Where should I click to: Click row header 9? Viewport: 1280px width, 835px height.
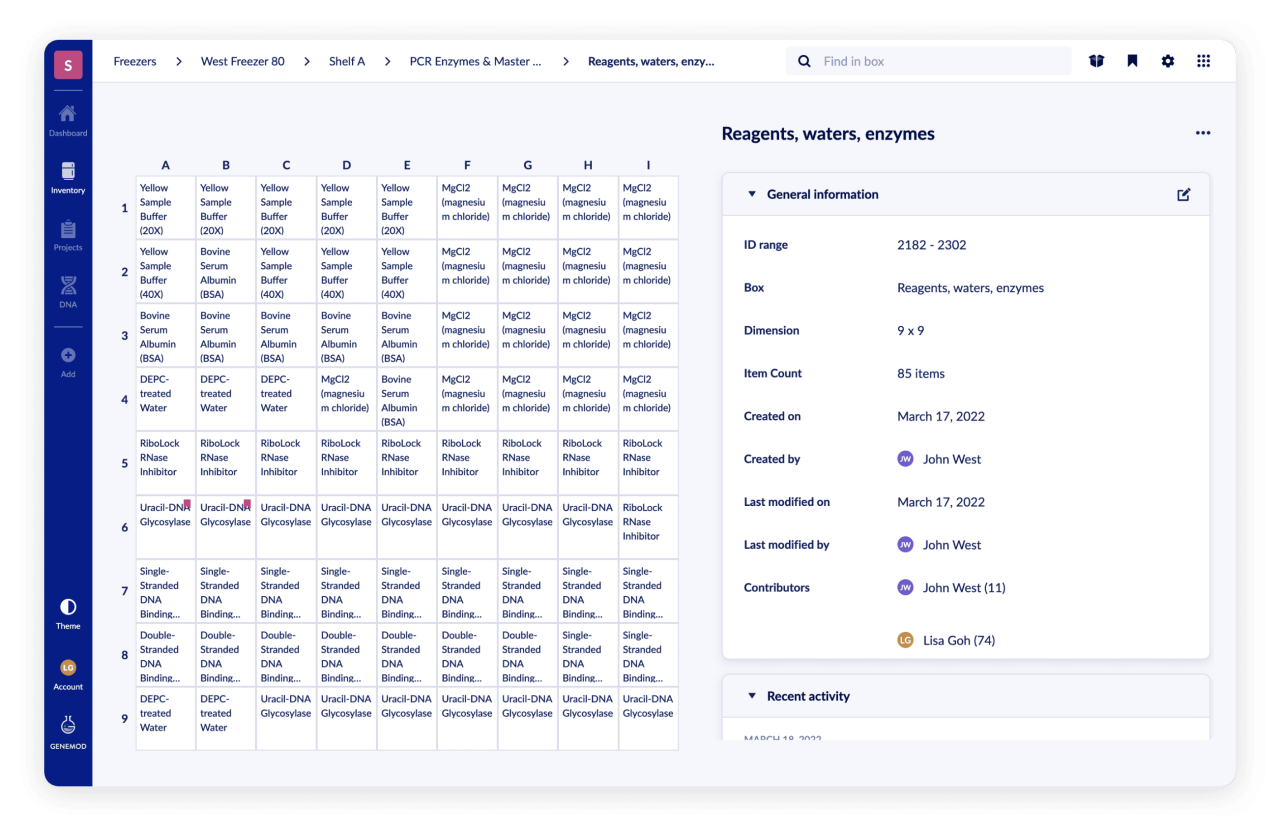coord(125,718)
